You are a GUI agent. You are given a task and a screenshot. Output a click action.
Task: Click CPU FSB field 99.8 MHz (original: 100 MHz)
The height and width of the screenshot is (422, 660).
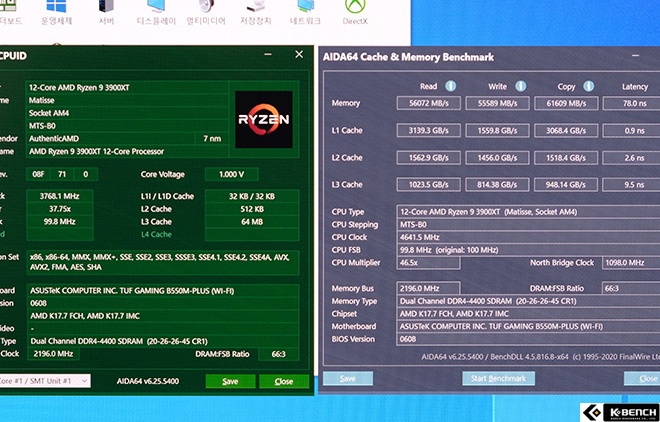click(528, 249)
